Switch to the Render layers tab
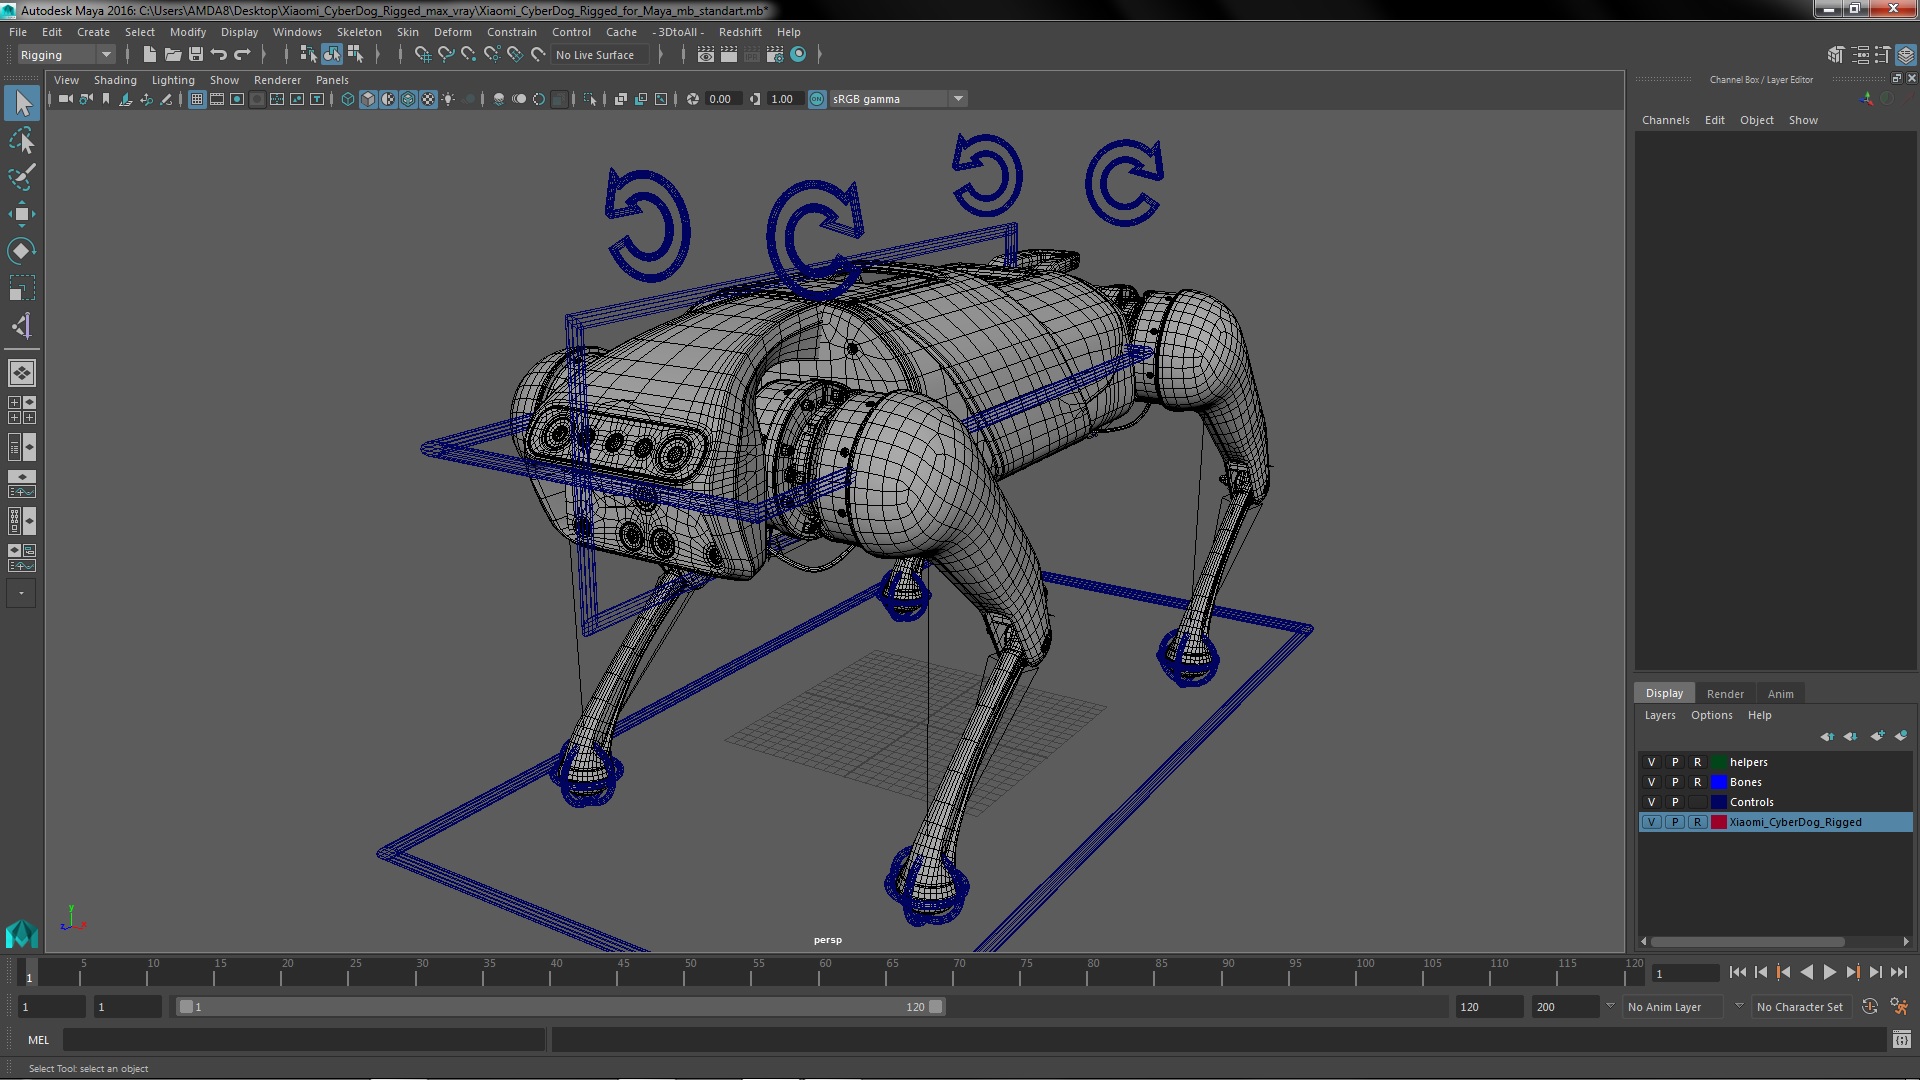The height and width of the screenshot is (1080, 1920). pyautogui.click(x=1725, y=694)
